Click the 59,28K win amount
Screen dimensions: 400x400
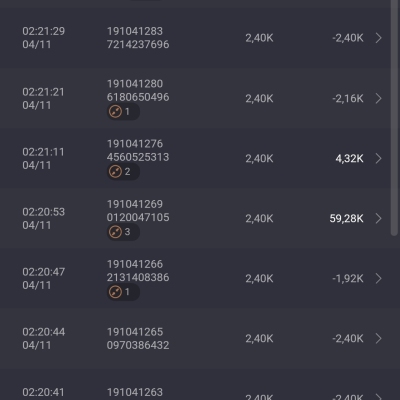(346, 218)
